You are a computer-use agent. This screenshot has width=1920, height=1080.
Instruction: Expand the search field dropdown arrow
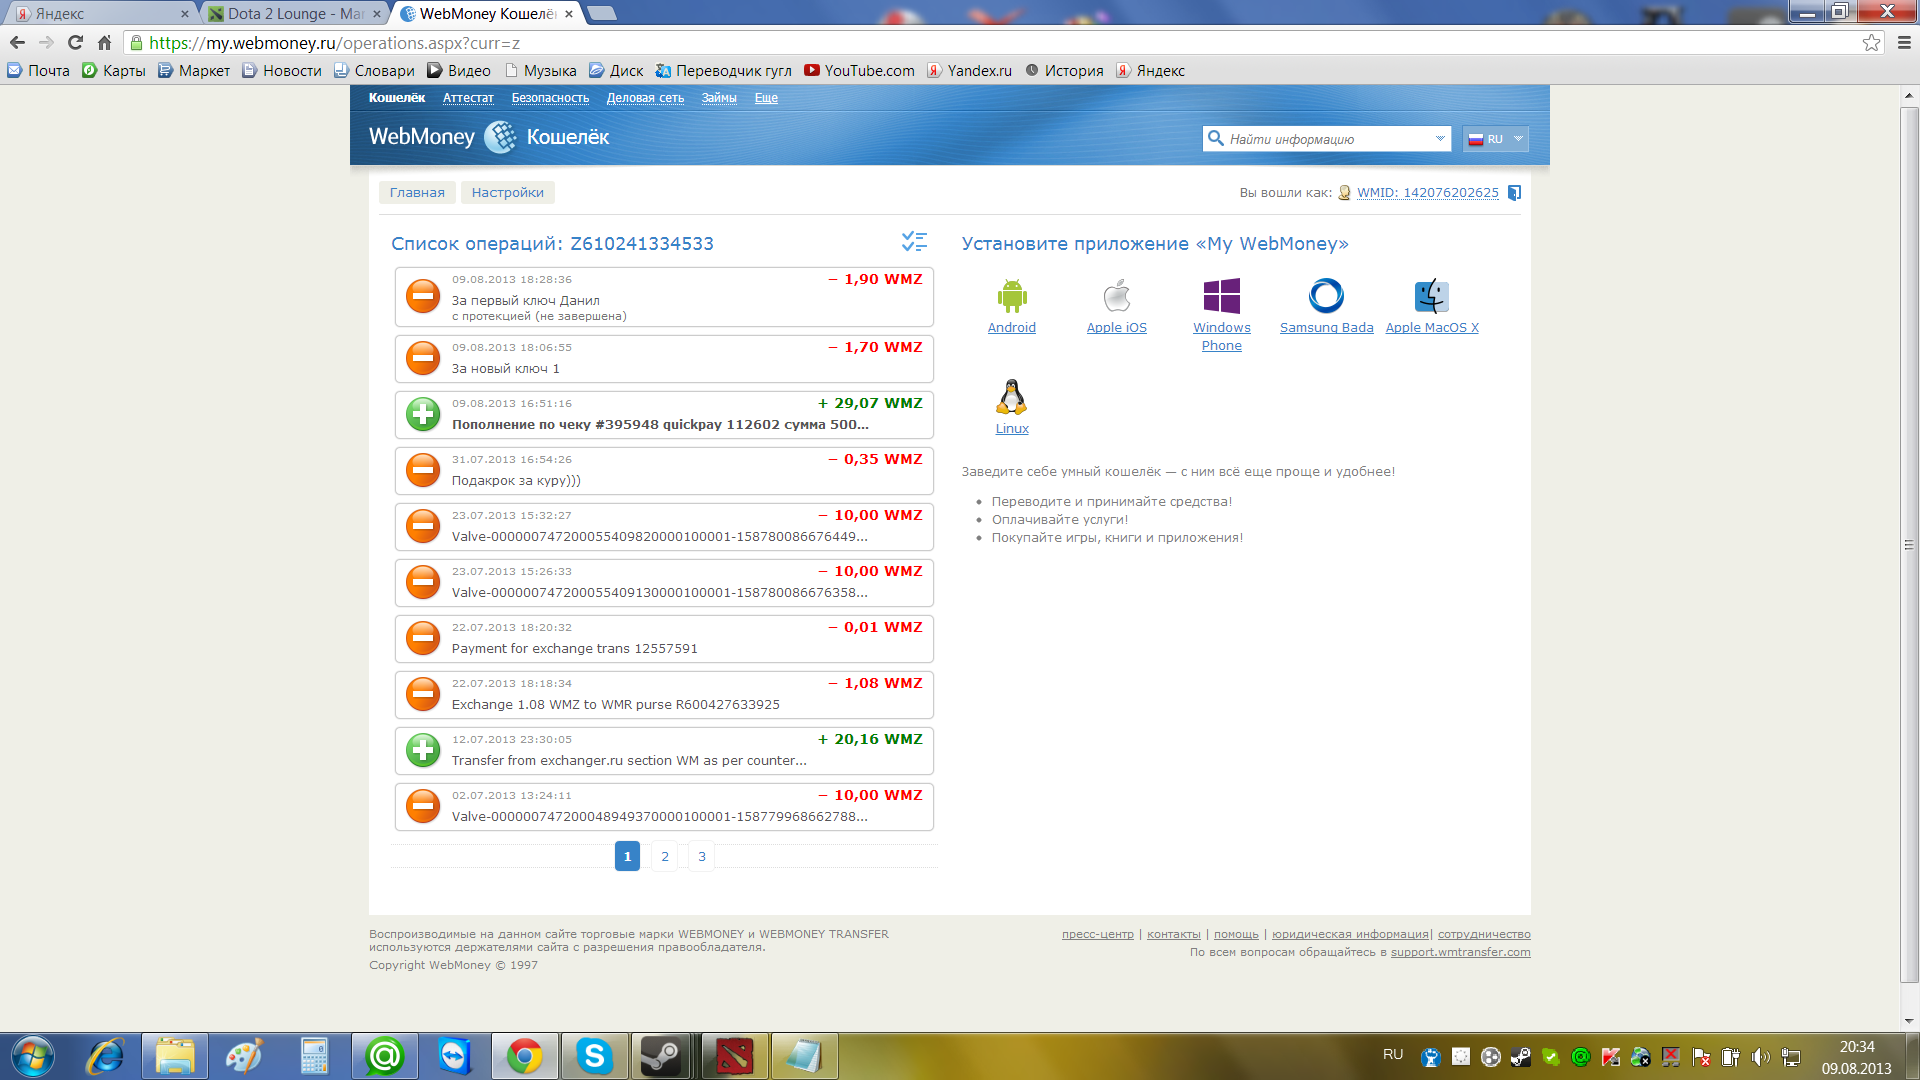pos(1440,139)
